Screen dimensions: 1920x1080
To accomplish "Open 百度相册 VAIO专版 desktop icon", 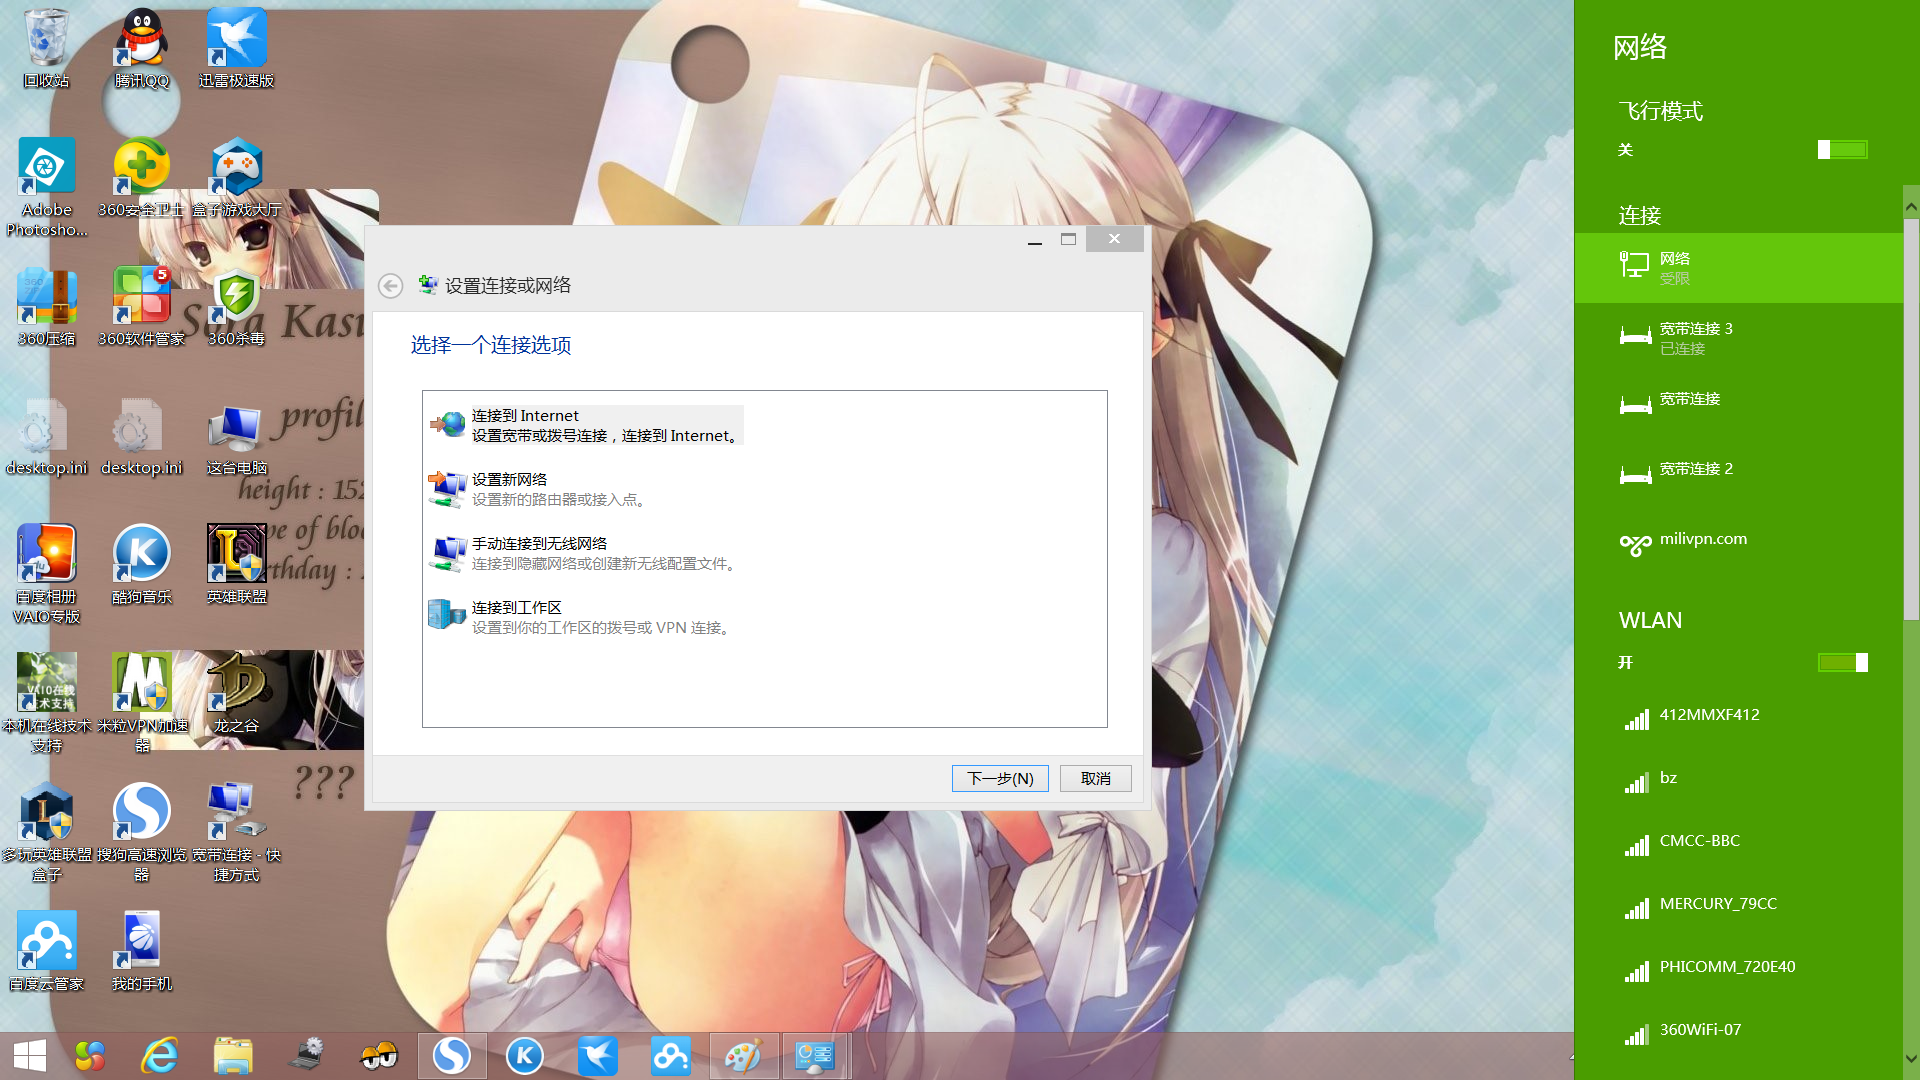I will [46, 574].
